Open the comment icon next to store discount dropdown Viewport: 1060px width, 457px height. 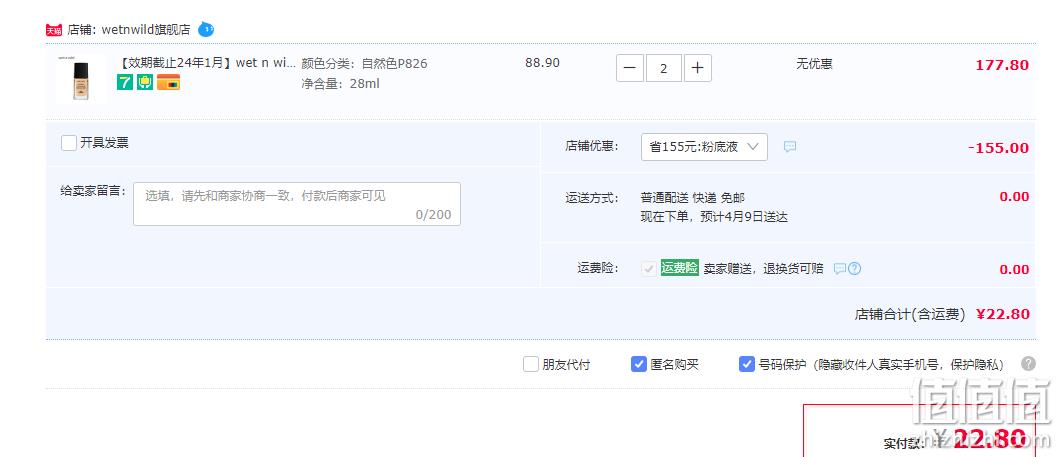click(x=790, y=147)
